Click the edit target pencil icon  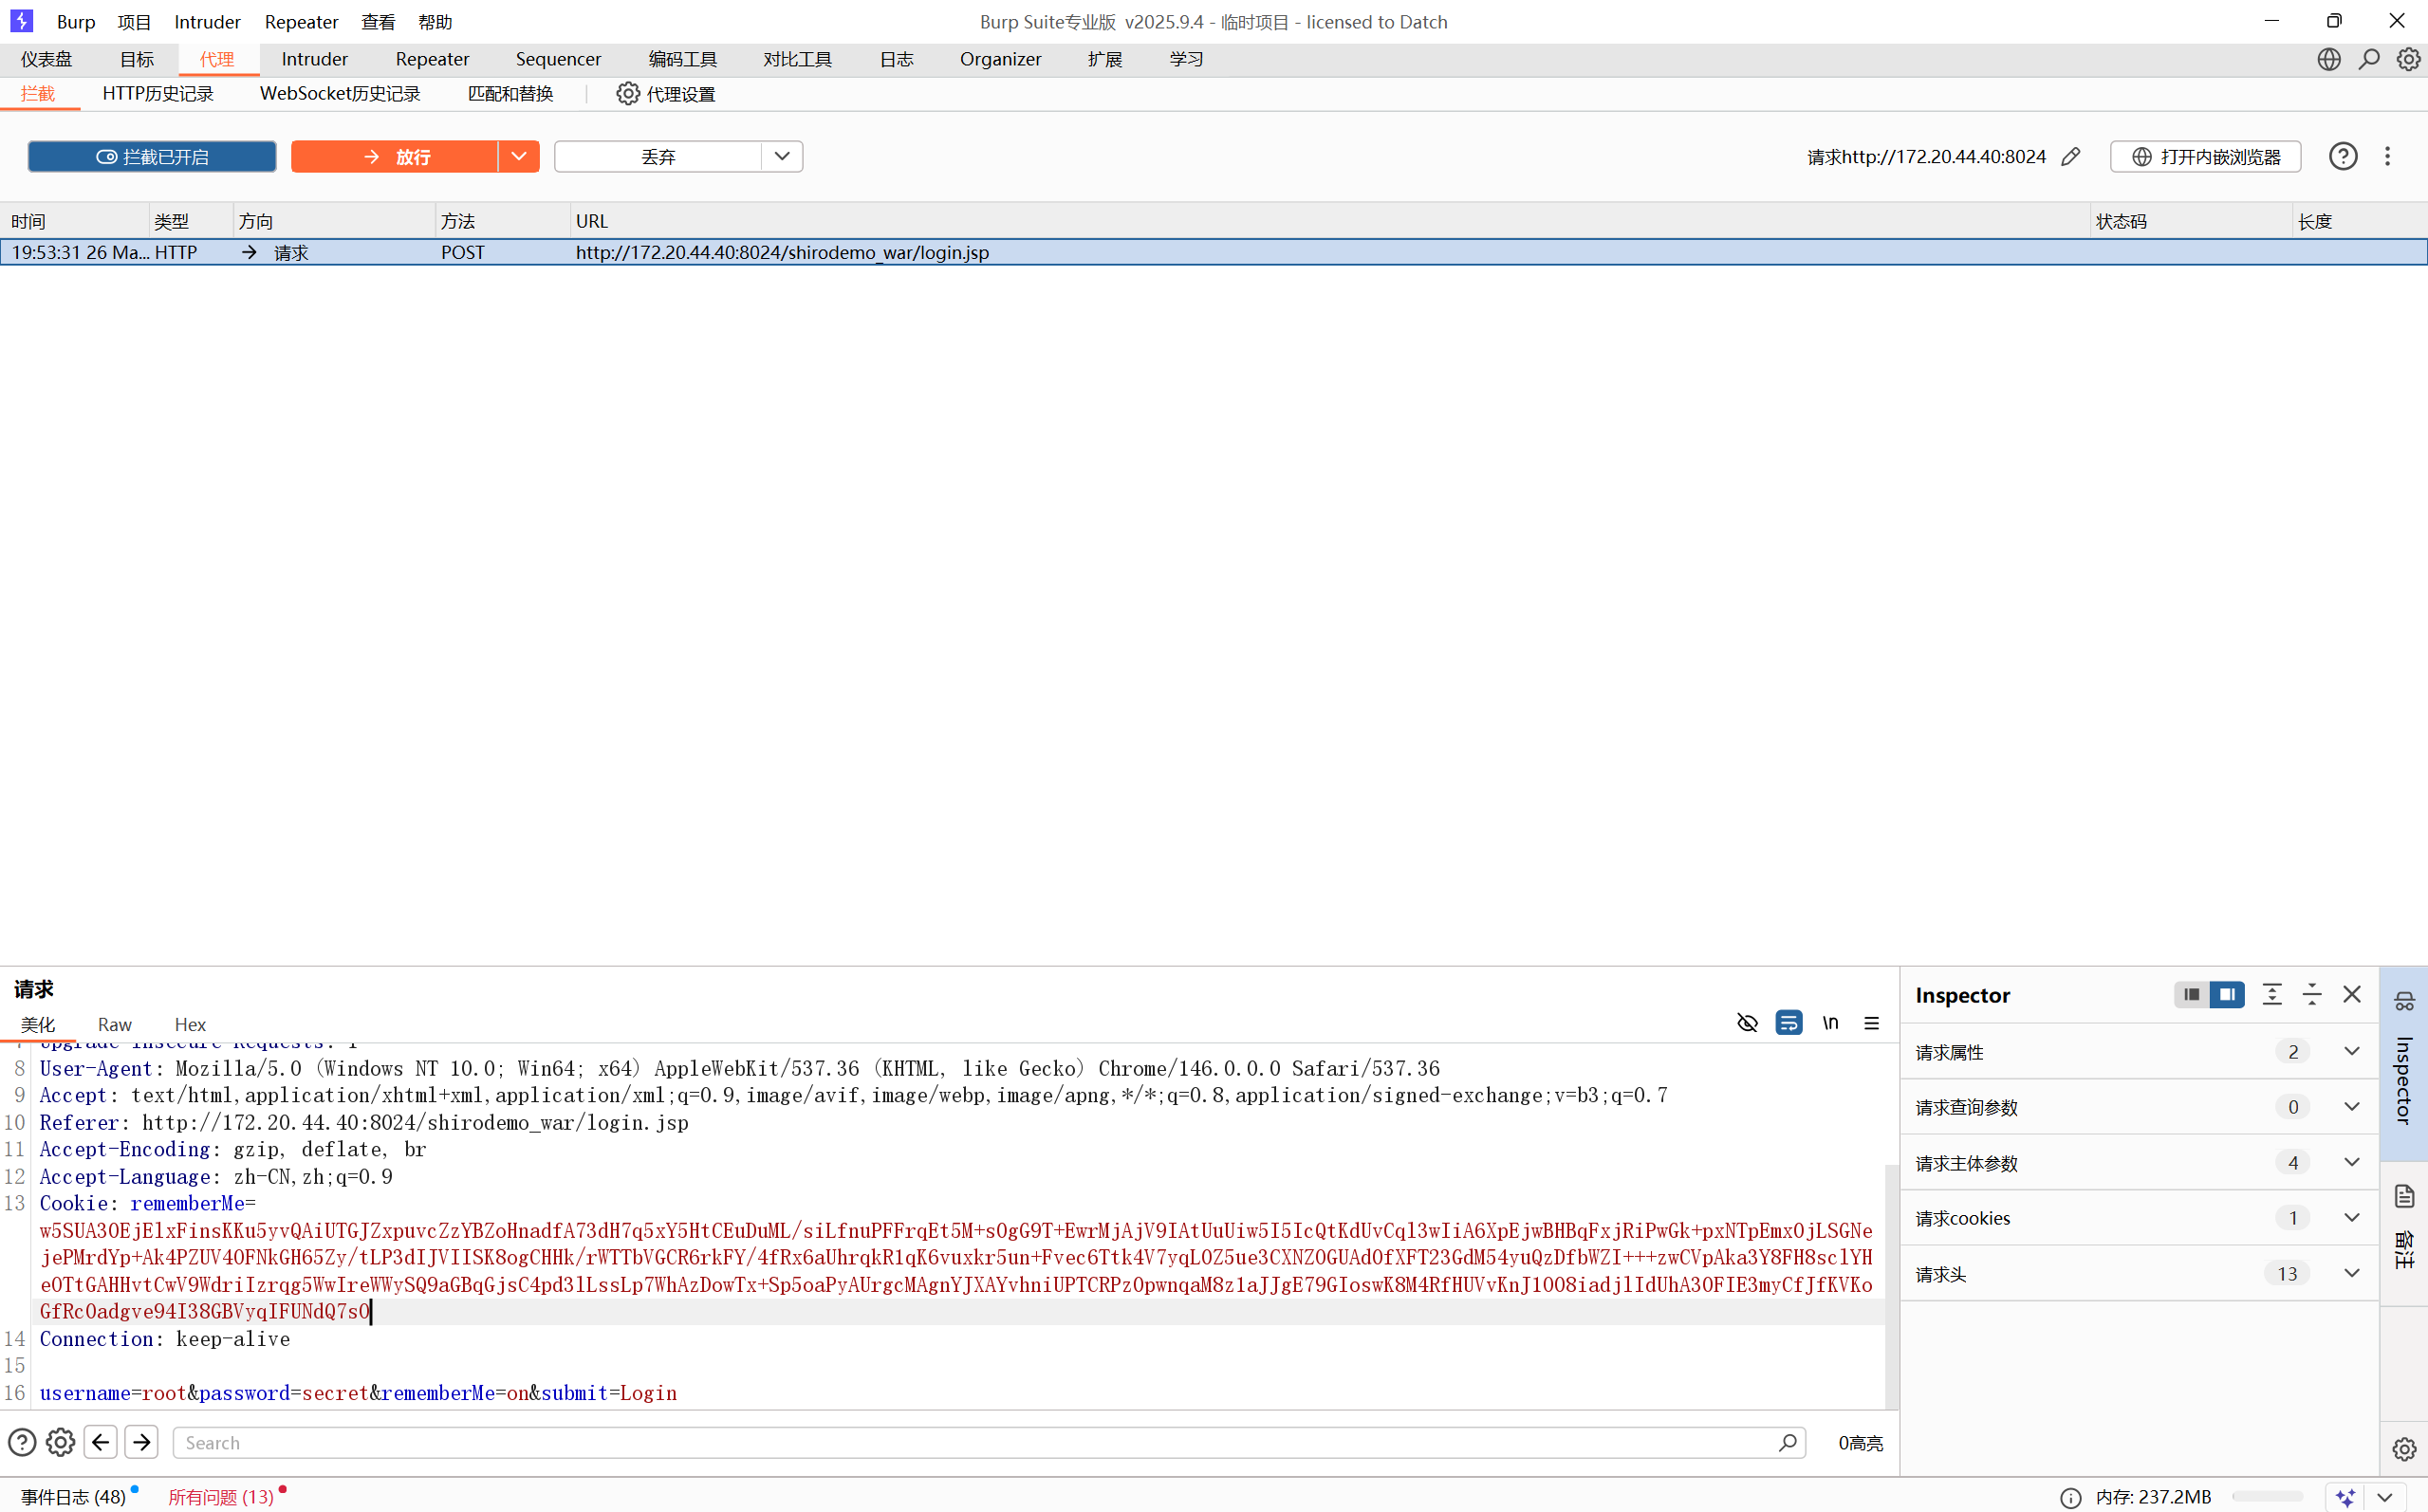pyautogui.click(x=2071, y=157)
